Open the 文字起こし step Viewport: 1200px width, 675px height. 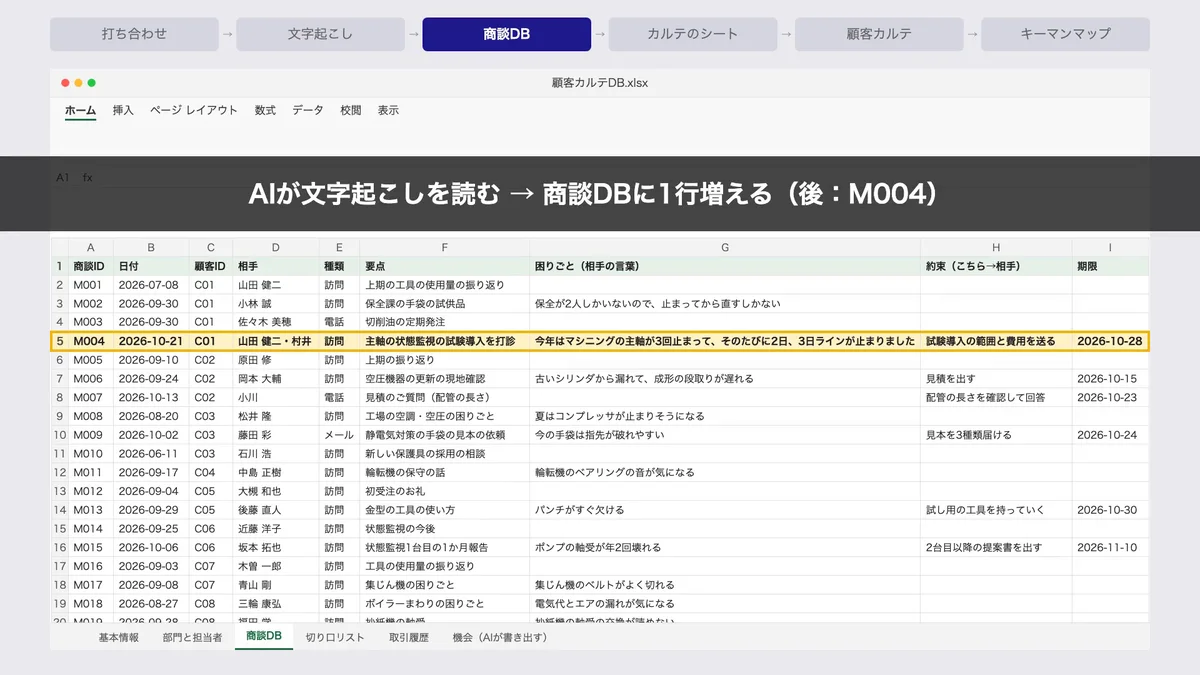point(320,34)
